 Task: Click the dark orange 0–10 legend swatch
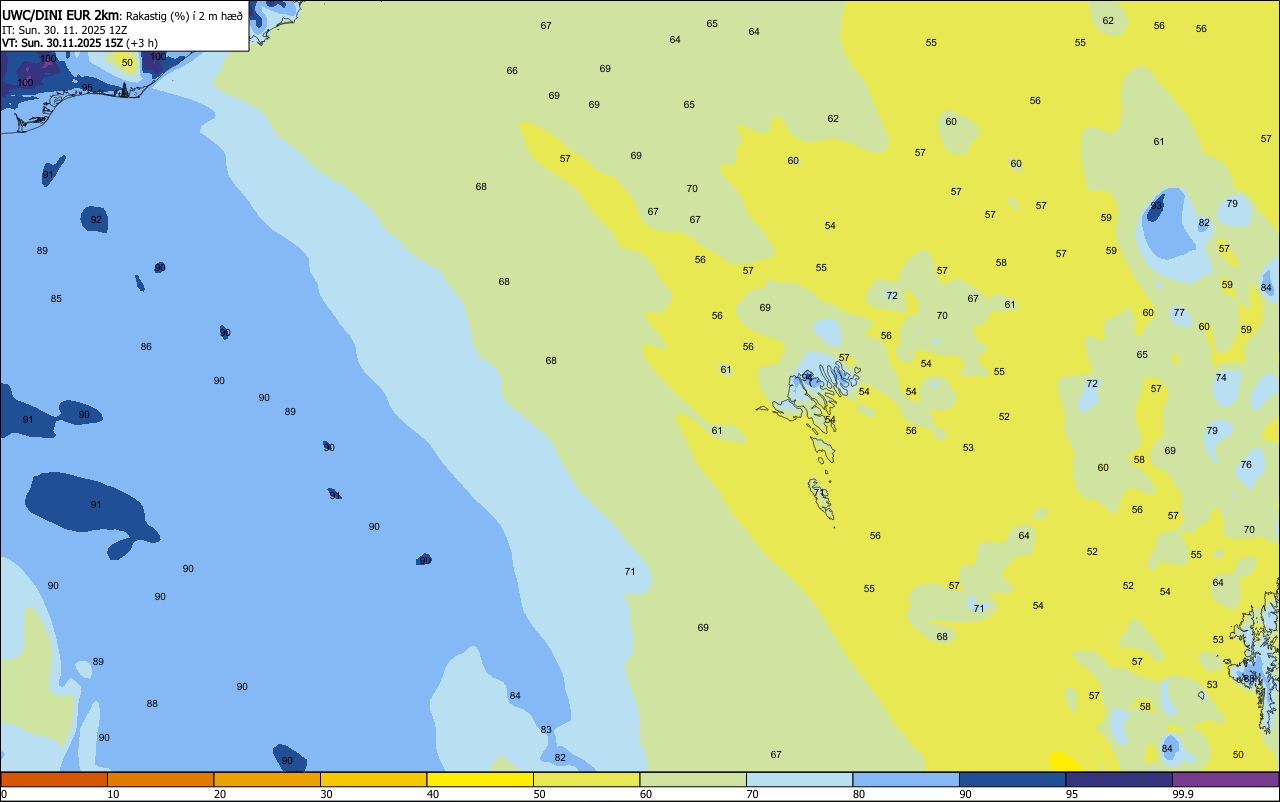(54, 779)
